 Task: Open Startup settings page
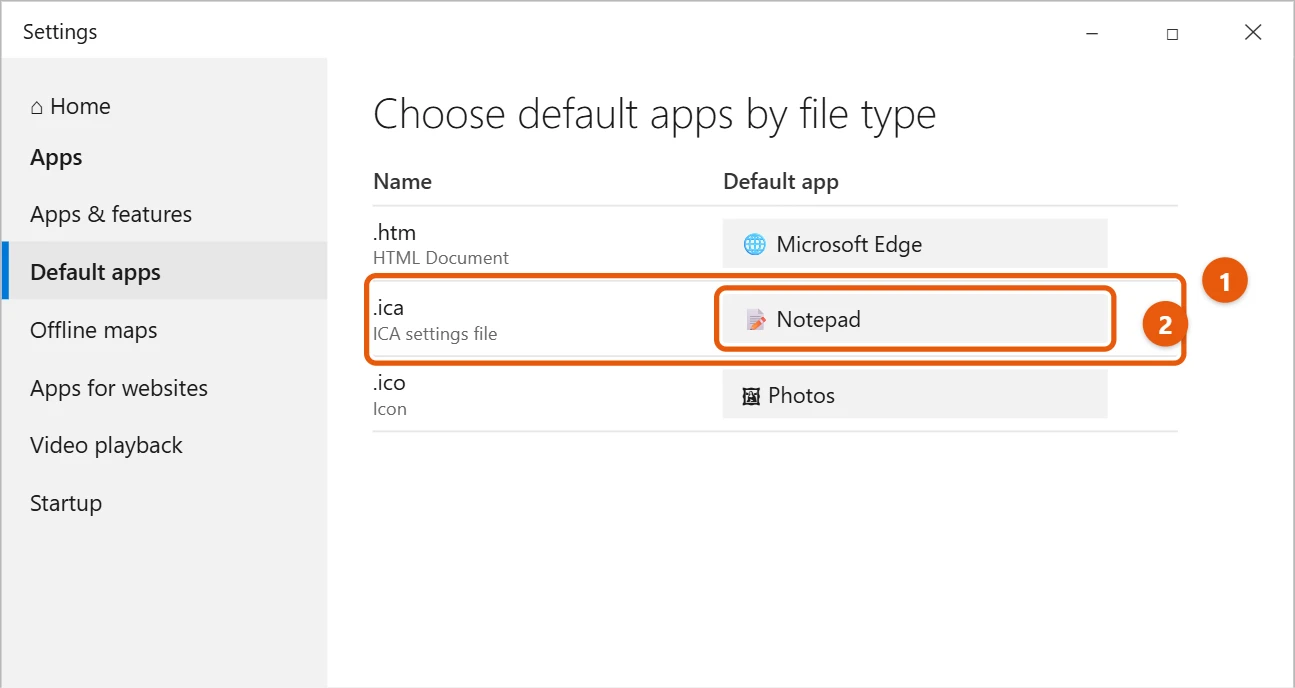(66, 503)
